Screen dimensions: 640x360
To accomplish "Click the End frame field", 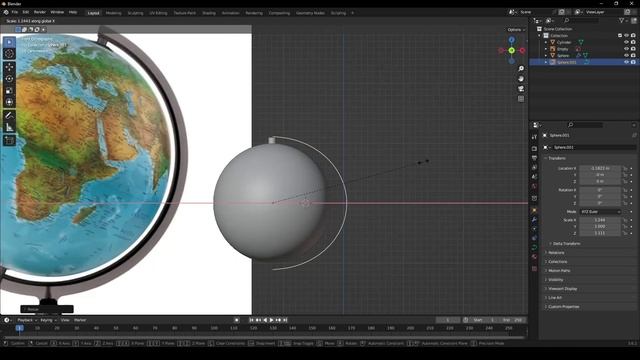I will [x=512, y=320].
